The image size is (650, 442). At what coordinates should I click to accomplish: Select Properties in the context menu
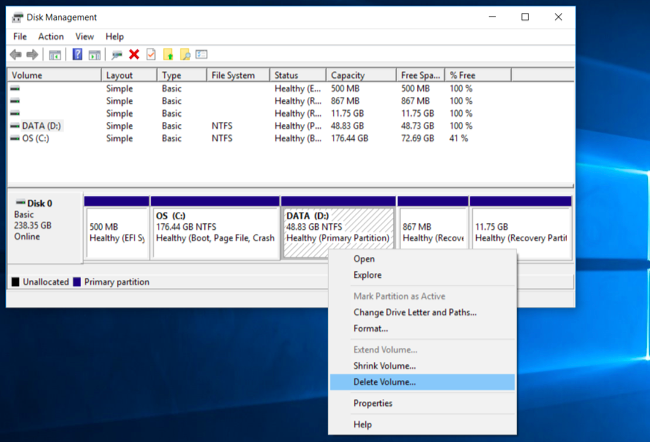pos(372,403)
